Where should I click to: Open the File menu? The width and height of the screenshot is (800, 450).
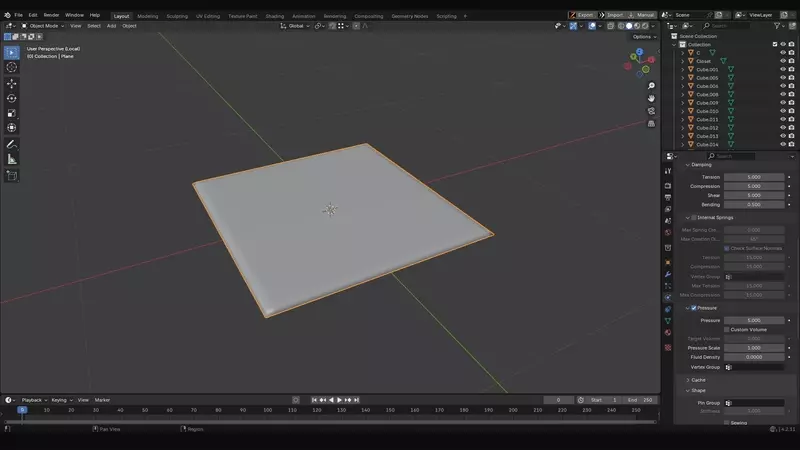pos(18,15)
